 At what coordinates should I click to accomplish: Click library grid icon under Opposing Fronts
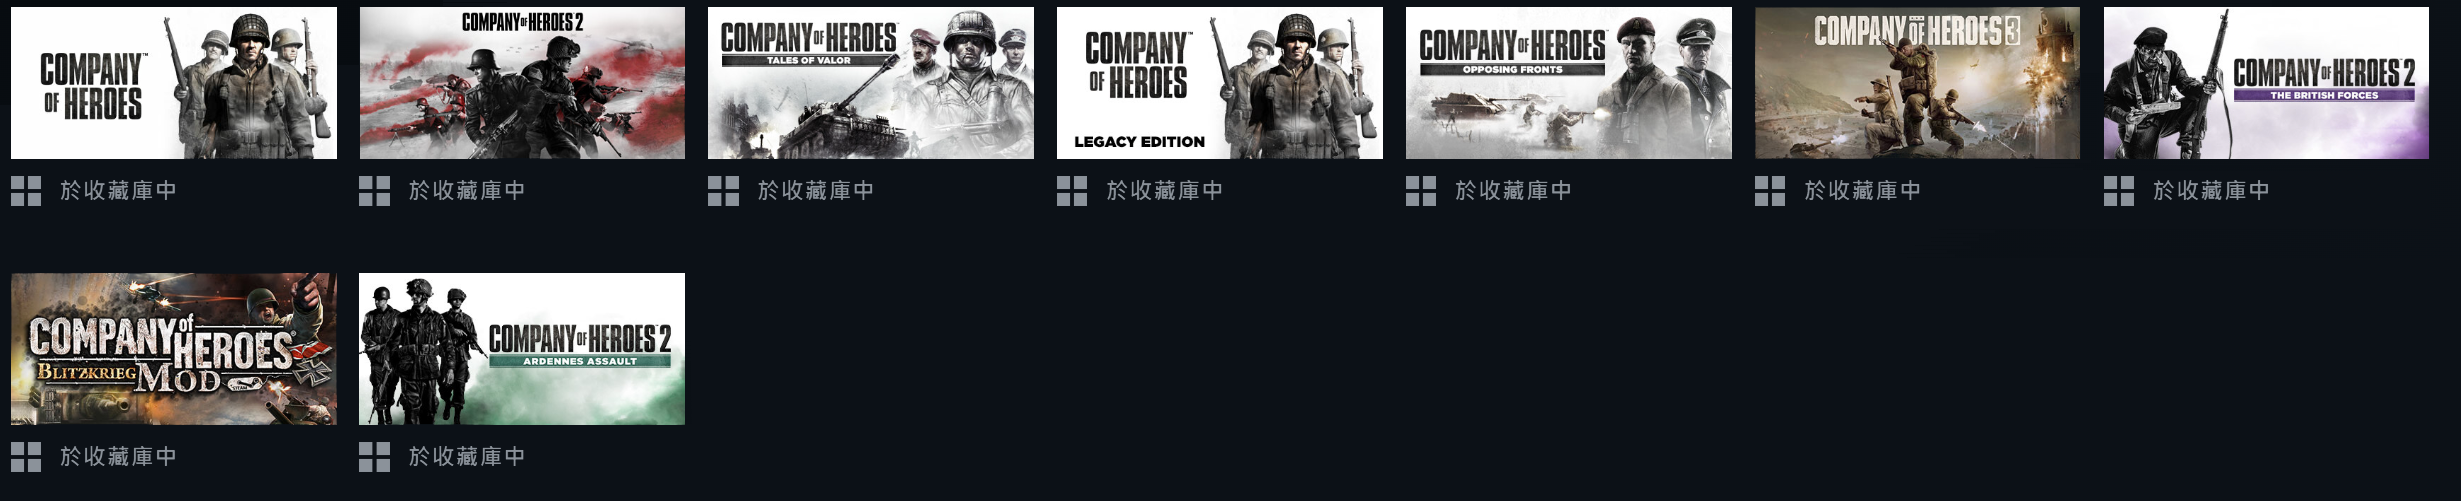point(1421,191)
